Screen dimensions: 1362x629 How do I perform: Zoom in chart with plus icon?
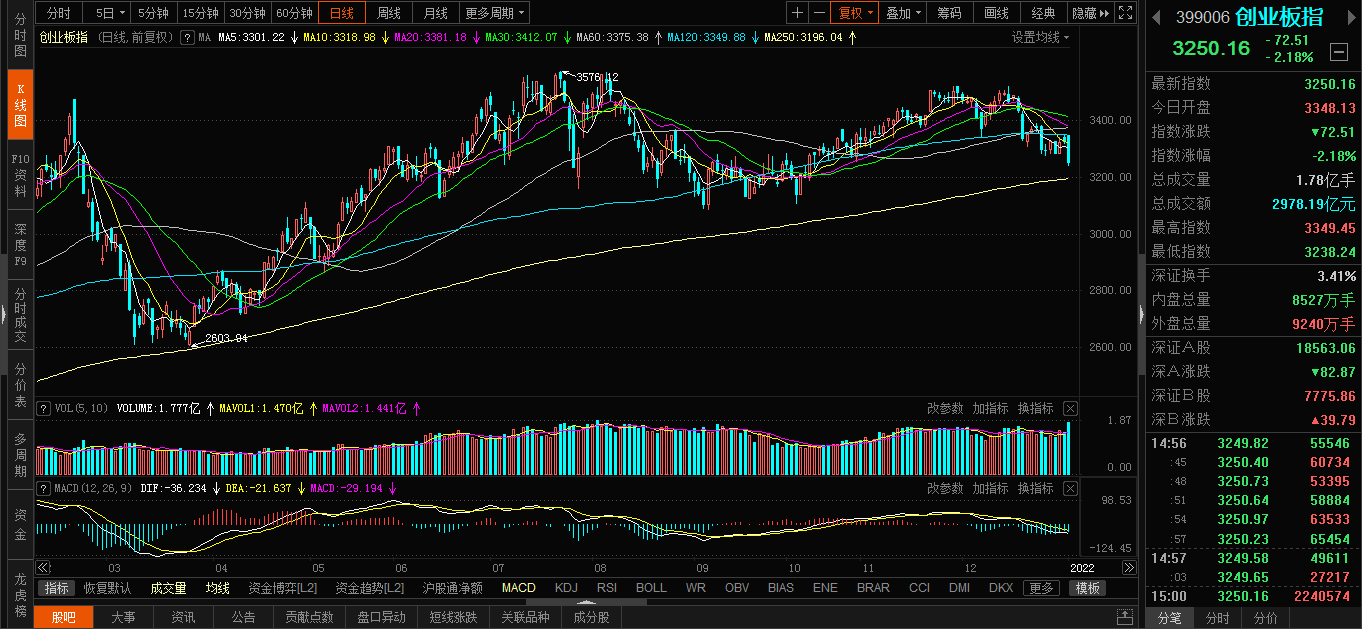(797, 13)
